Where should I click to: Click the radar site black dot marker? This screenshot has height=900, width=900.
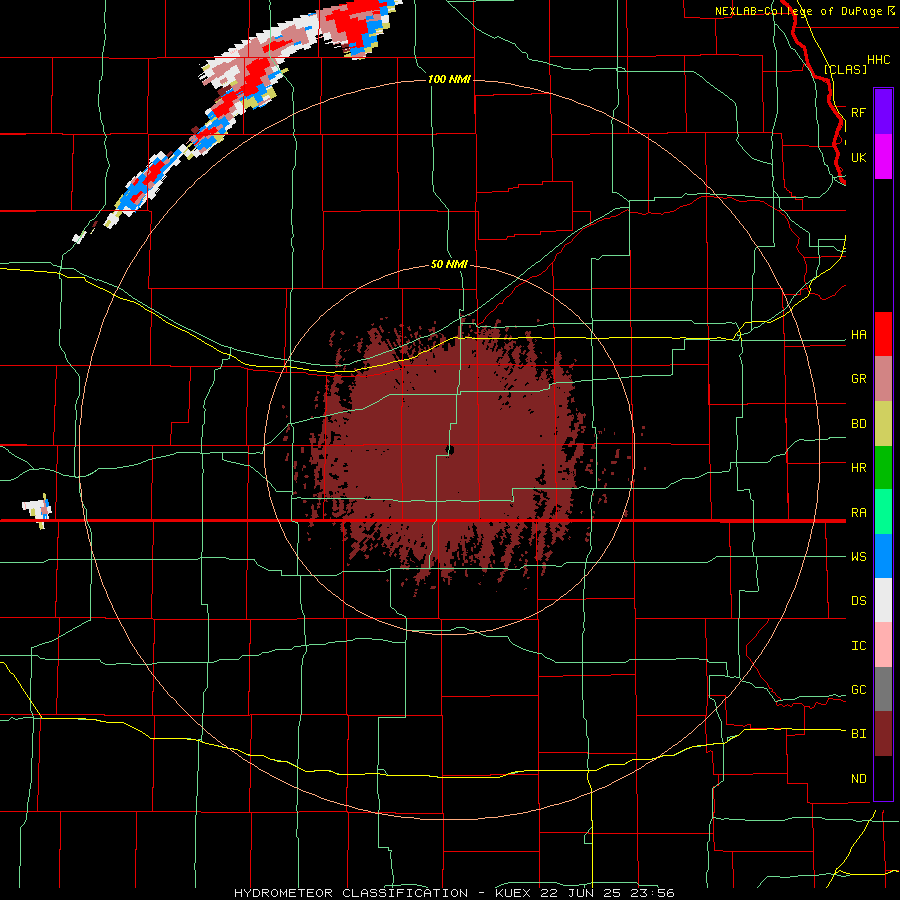pyautogui.click(x=450, y=450)
